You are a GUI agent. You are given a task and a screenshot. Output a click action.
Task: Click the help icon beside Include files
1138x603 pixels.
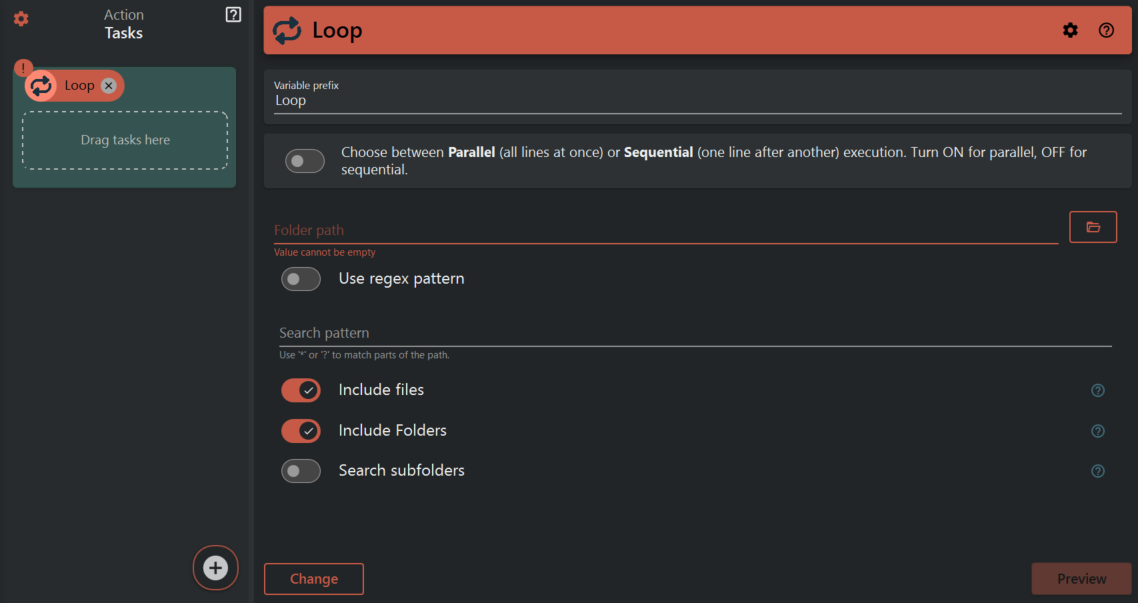point(1097,390)
